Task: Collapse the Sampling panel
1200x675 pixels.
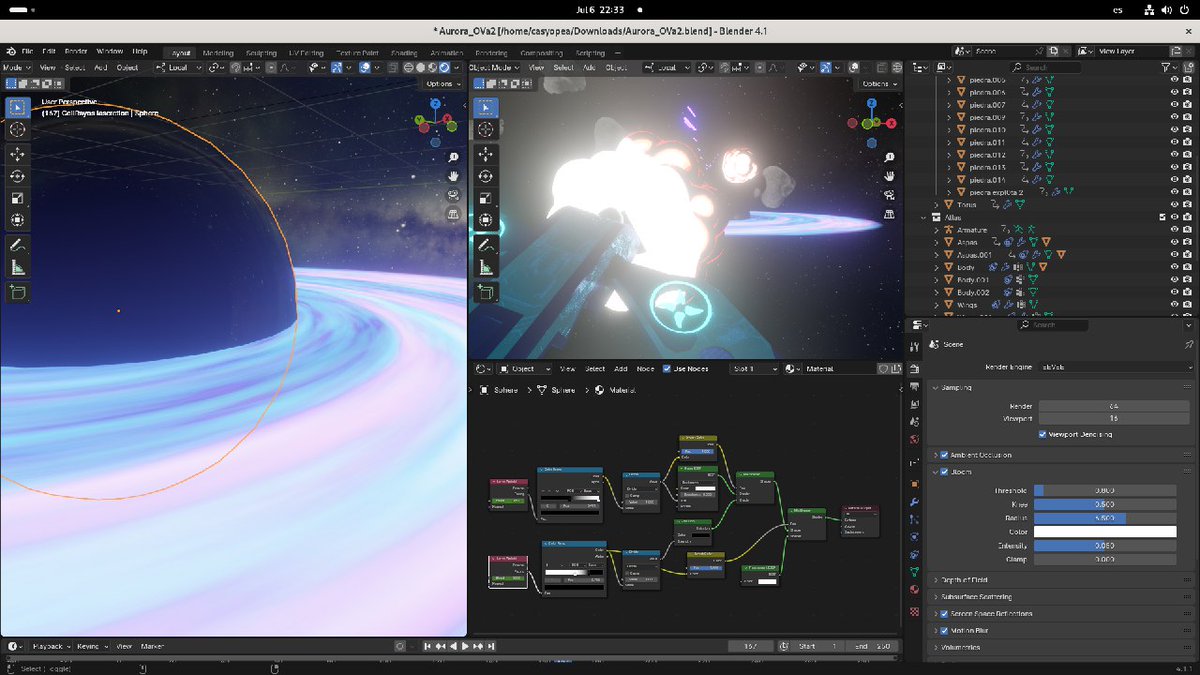Action: pos(1062,387)
